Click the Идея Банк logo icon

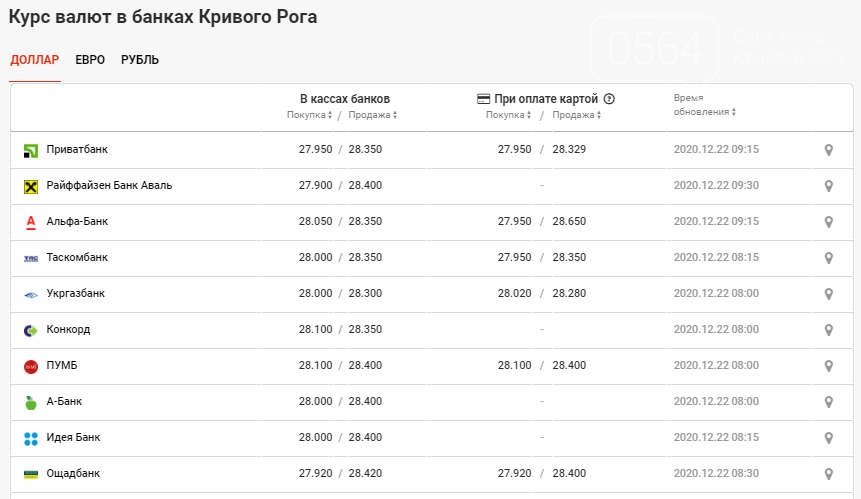pos(30,438)
